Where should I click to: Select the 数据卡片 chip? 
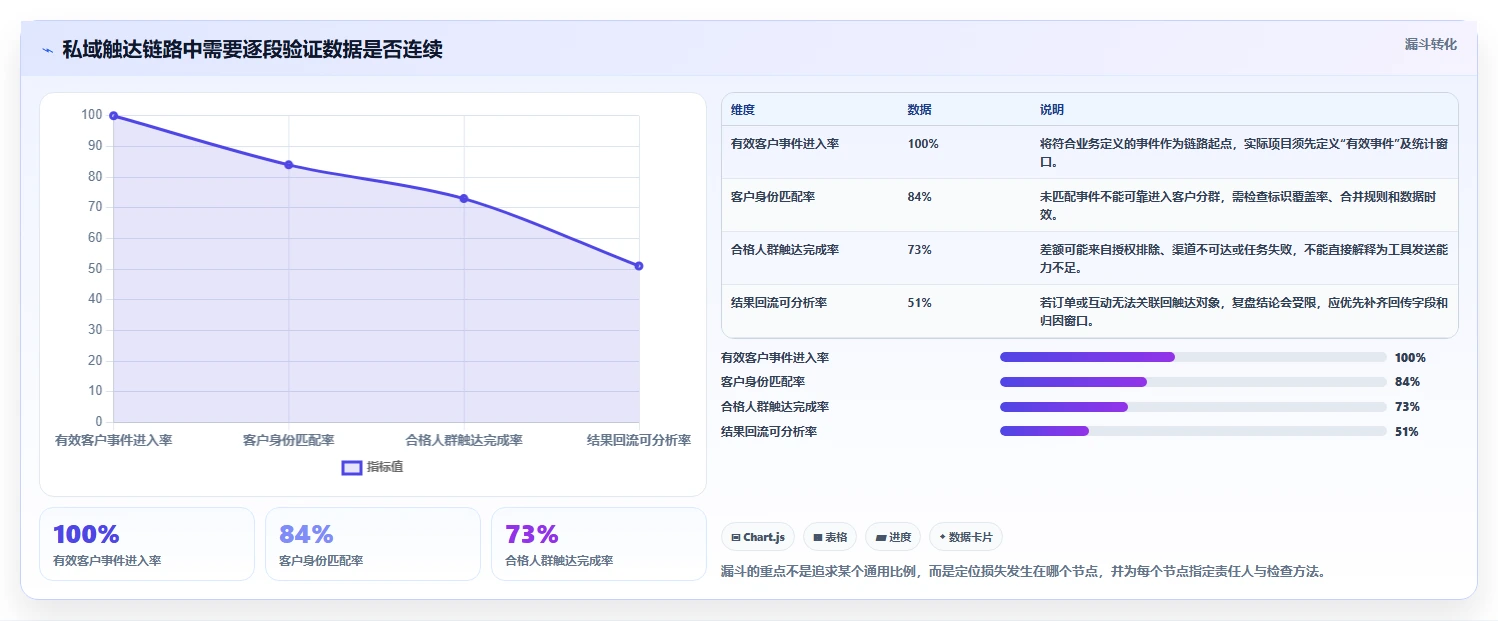965,537
